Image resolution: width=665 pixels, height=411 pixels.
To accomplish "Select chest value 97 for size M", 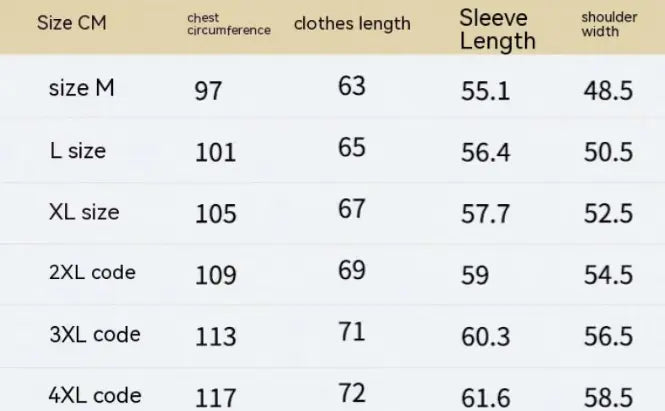I will coord(209,91).
